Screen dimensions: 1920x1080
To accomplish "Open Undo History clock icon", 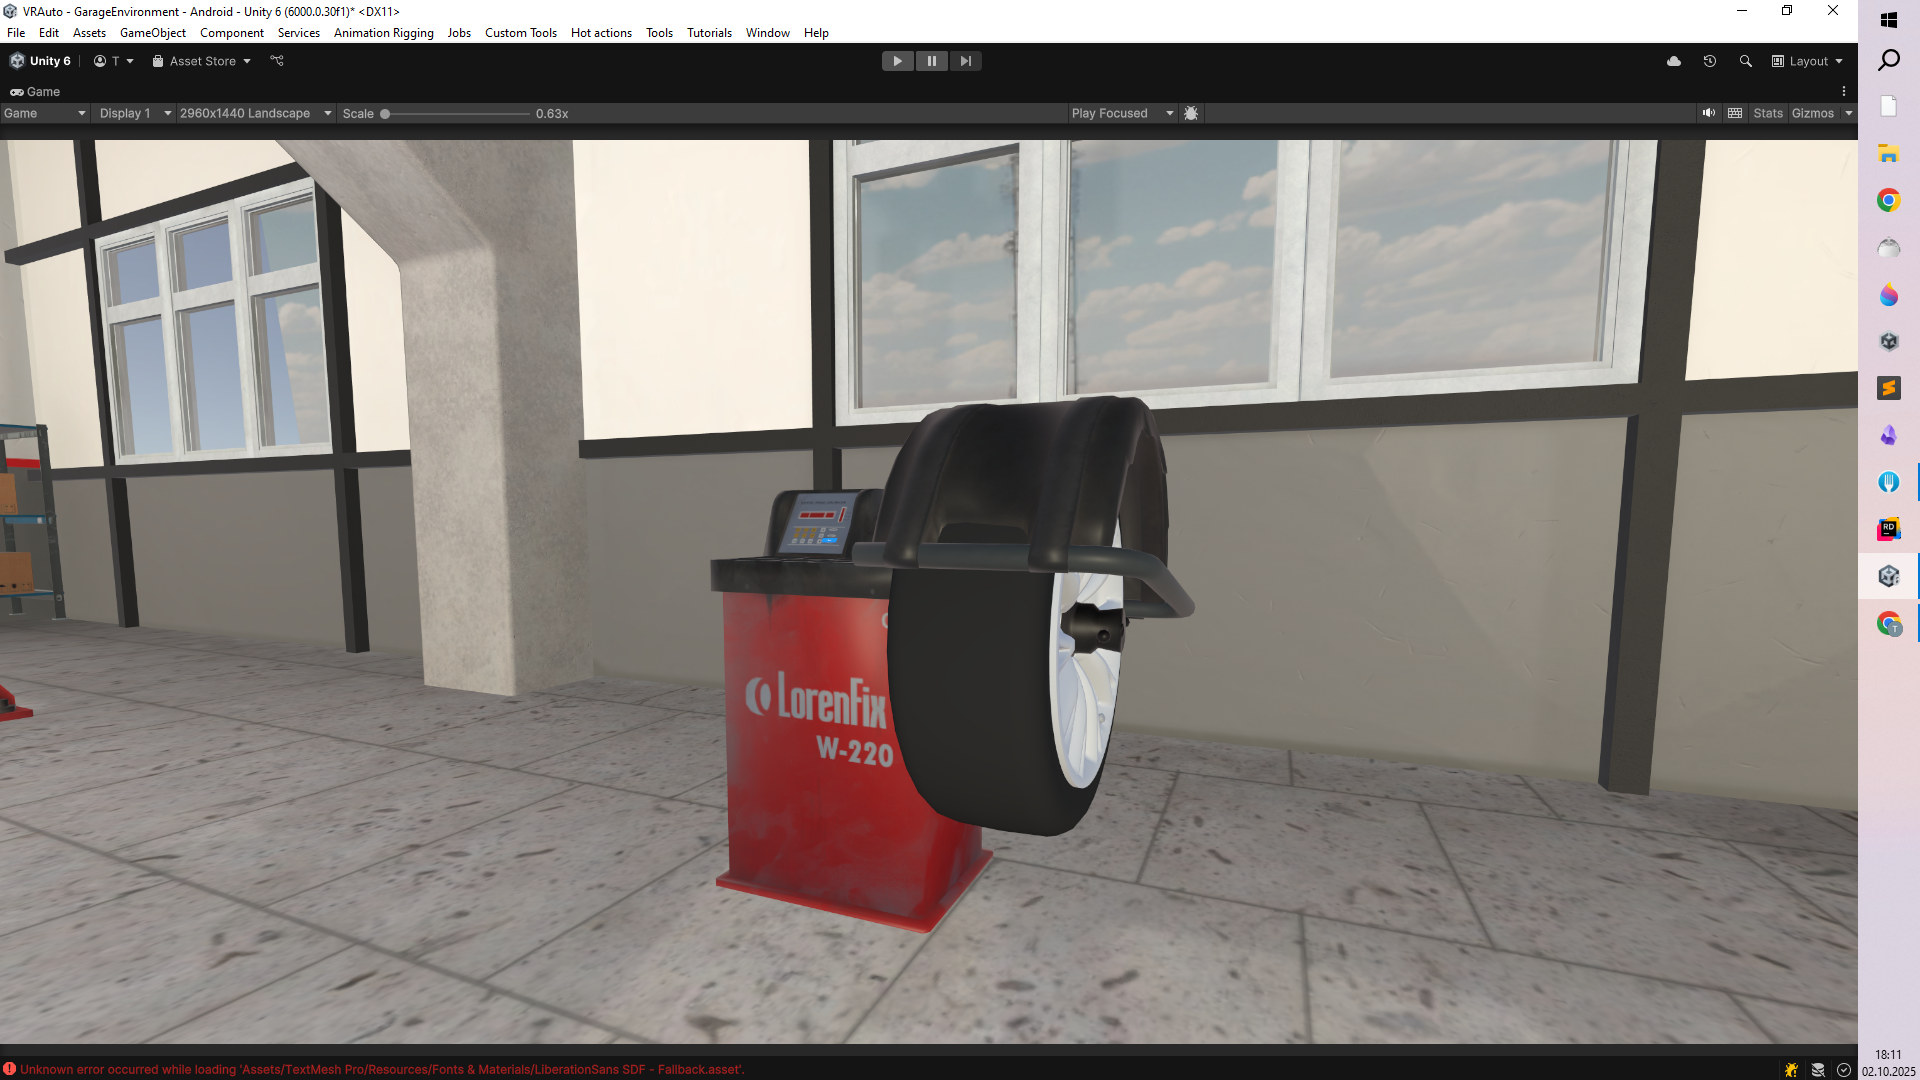I will click(1710, 61).
